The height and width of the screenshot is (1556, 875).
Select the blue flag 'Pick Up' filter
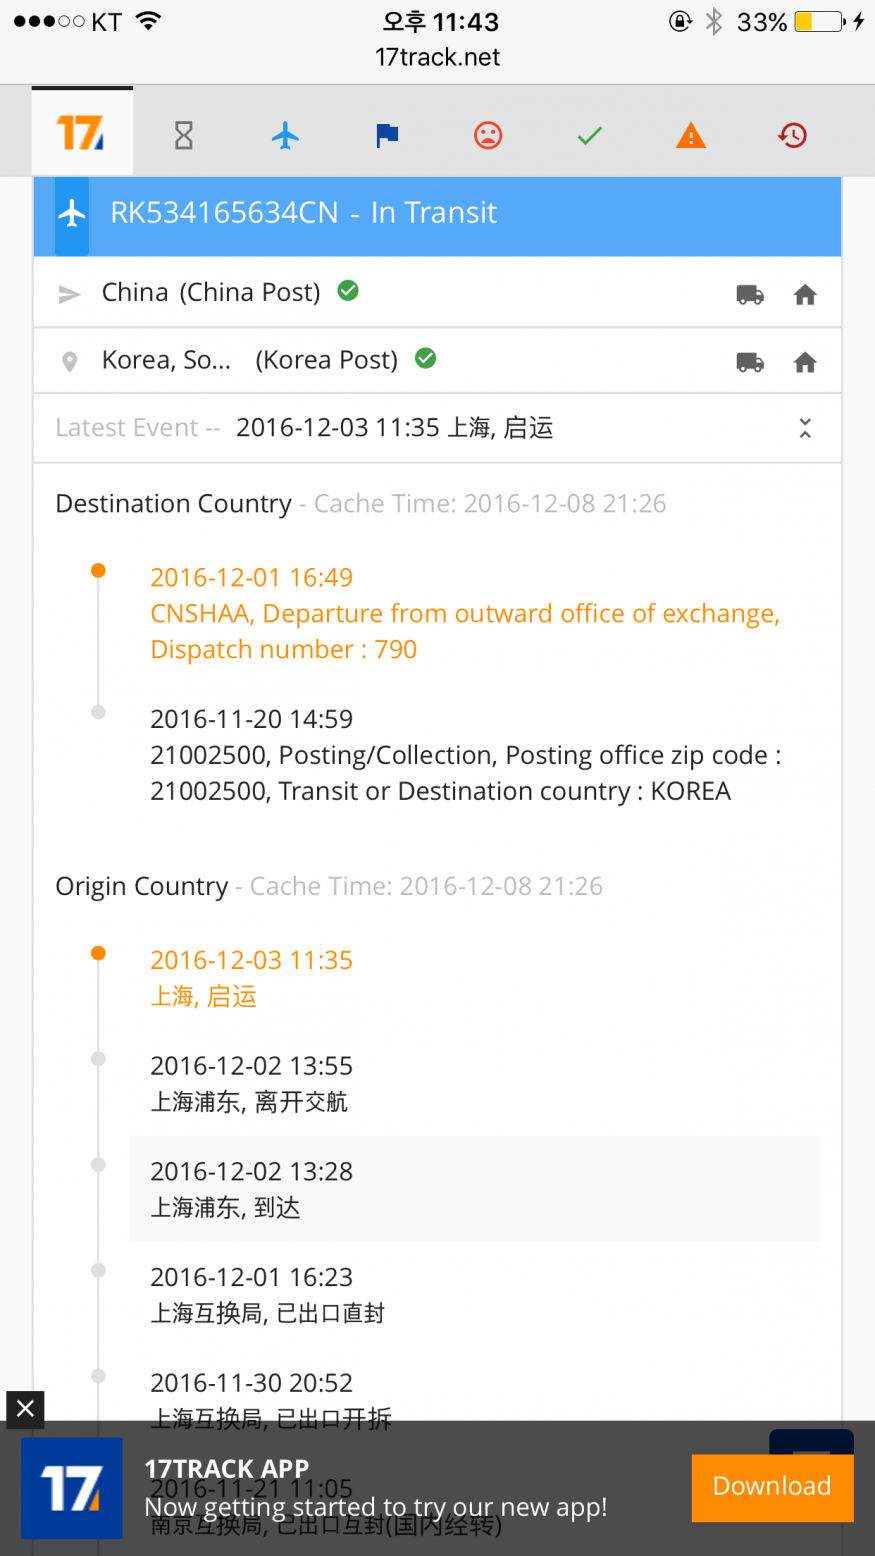(x=387, y=135)
